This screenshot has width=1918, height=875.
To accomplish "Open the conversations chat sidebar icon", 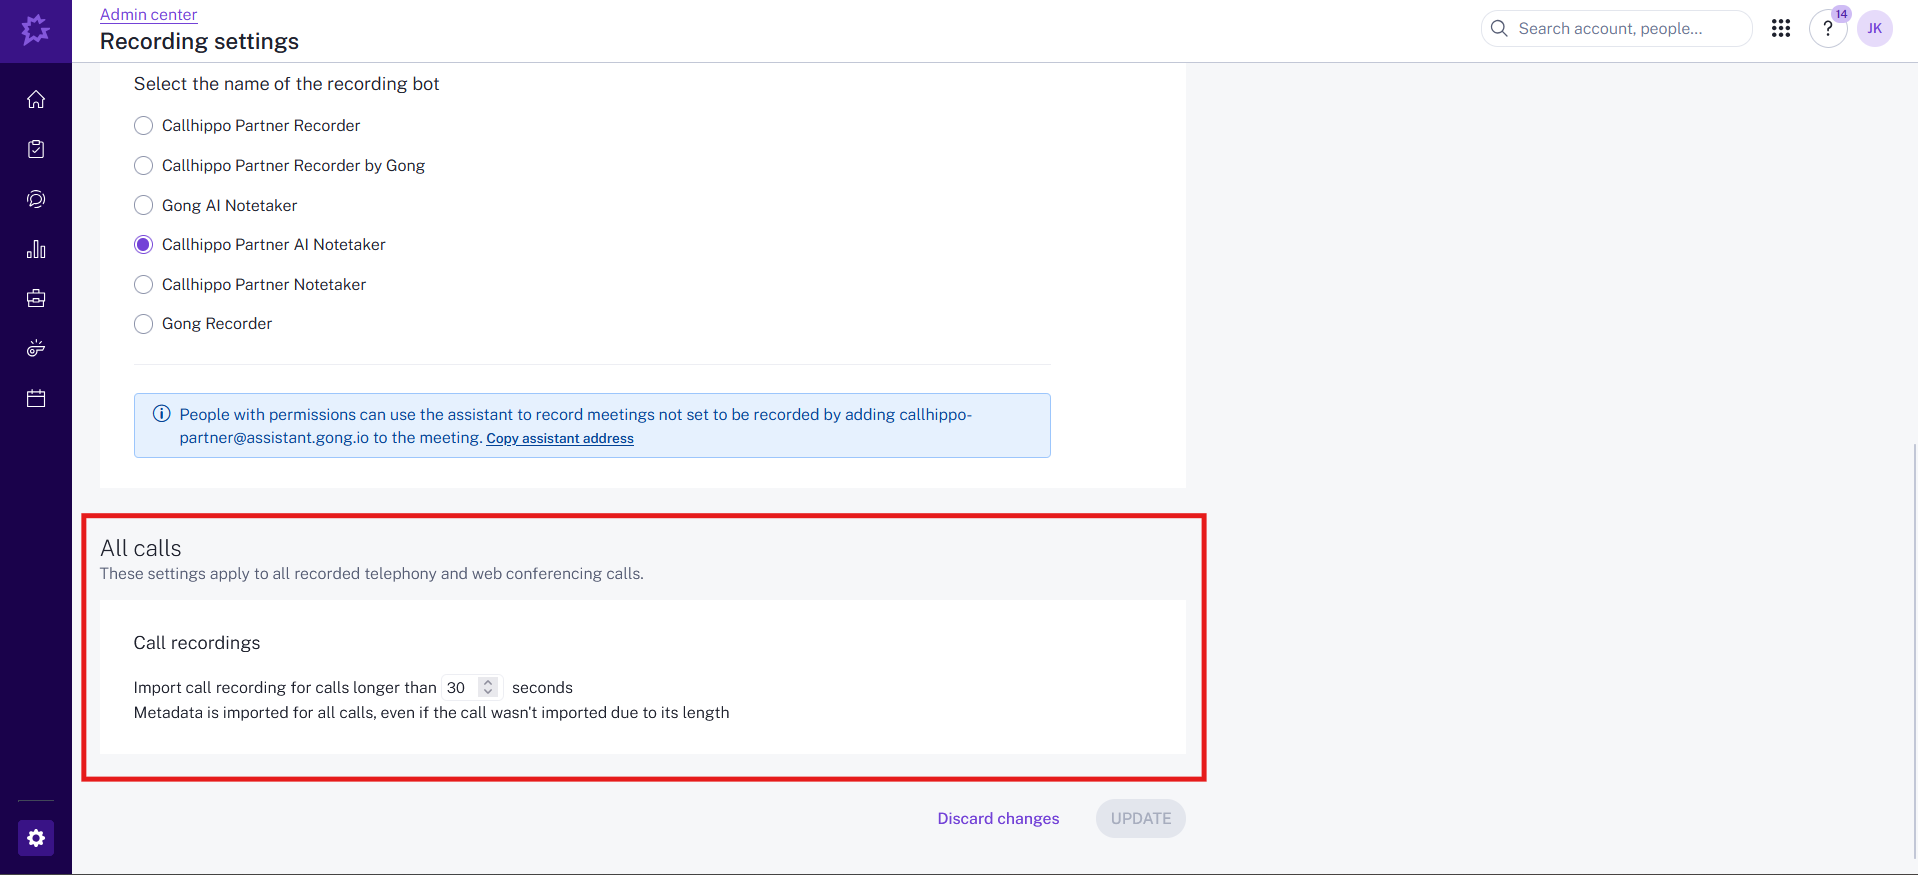I will point(36,199).
